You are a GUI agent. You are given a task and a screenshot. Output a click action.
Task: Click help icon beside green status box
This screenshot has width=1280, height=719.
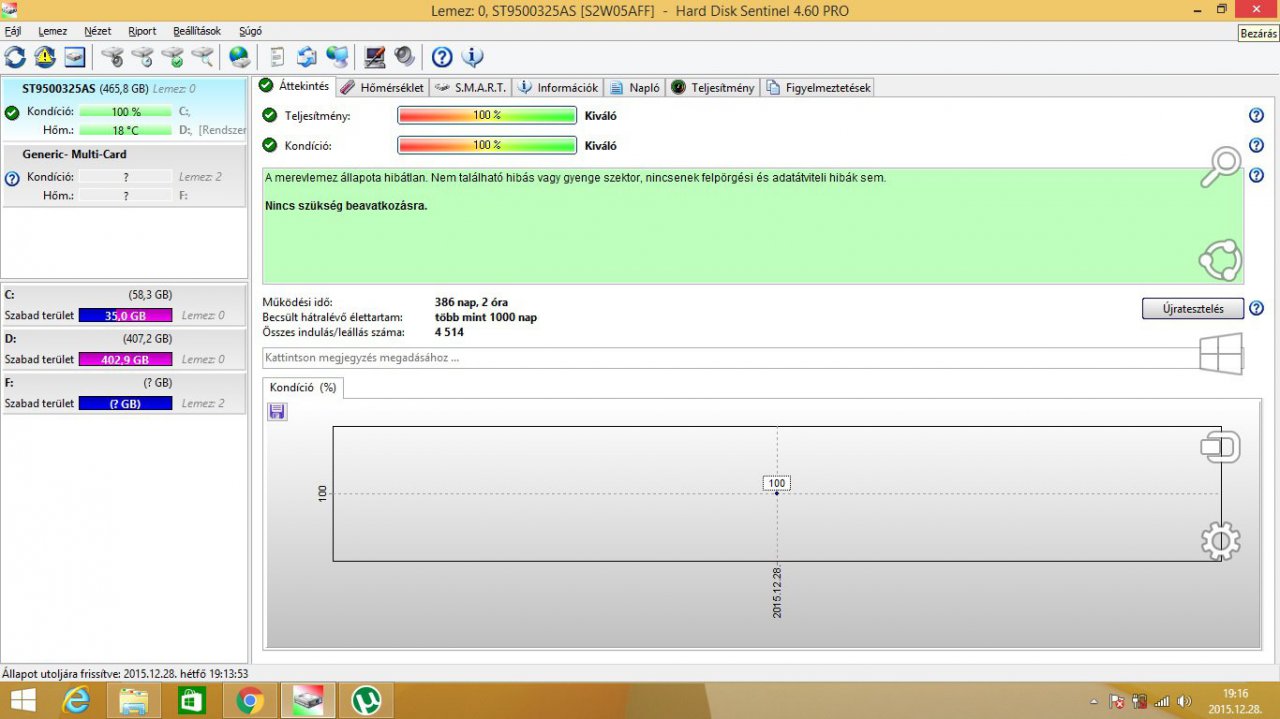tap(1257, 176)
